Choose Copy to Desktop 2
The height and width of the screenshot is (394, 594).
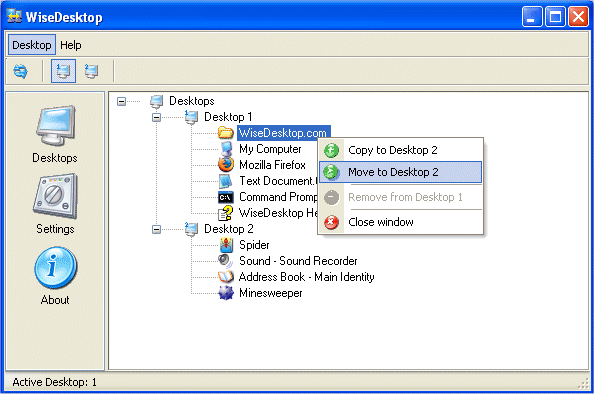pyautogui.click(x=400, y=150)
